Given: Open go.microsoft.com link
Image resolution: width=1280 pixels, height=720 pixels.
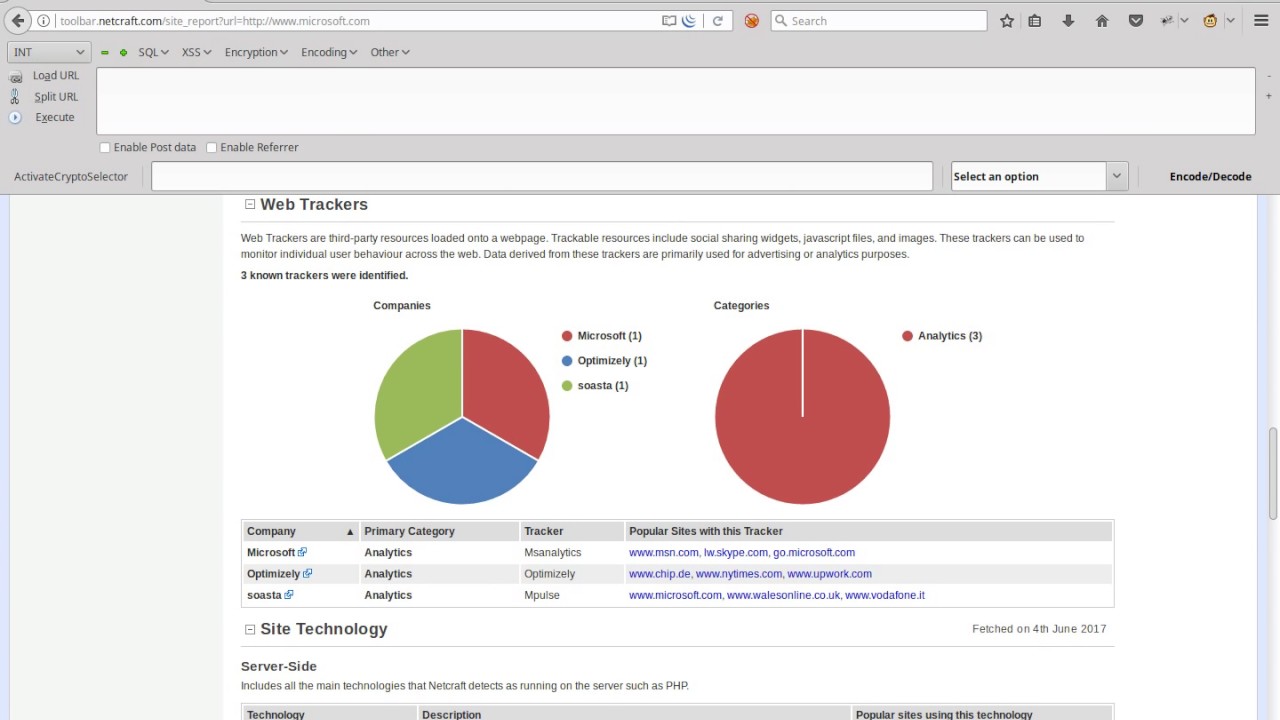Looking at the screenshot, I should tap(814, 552).
